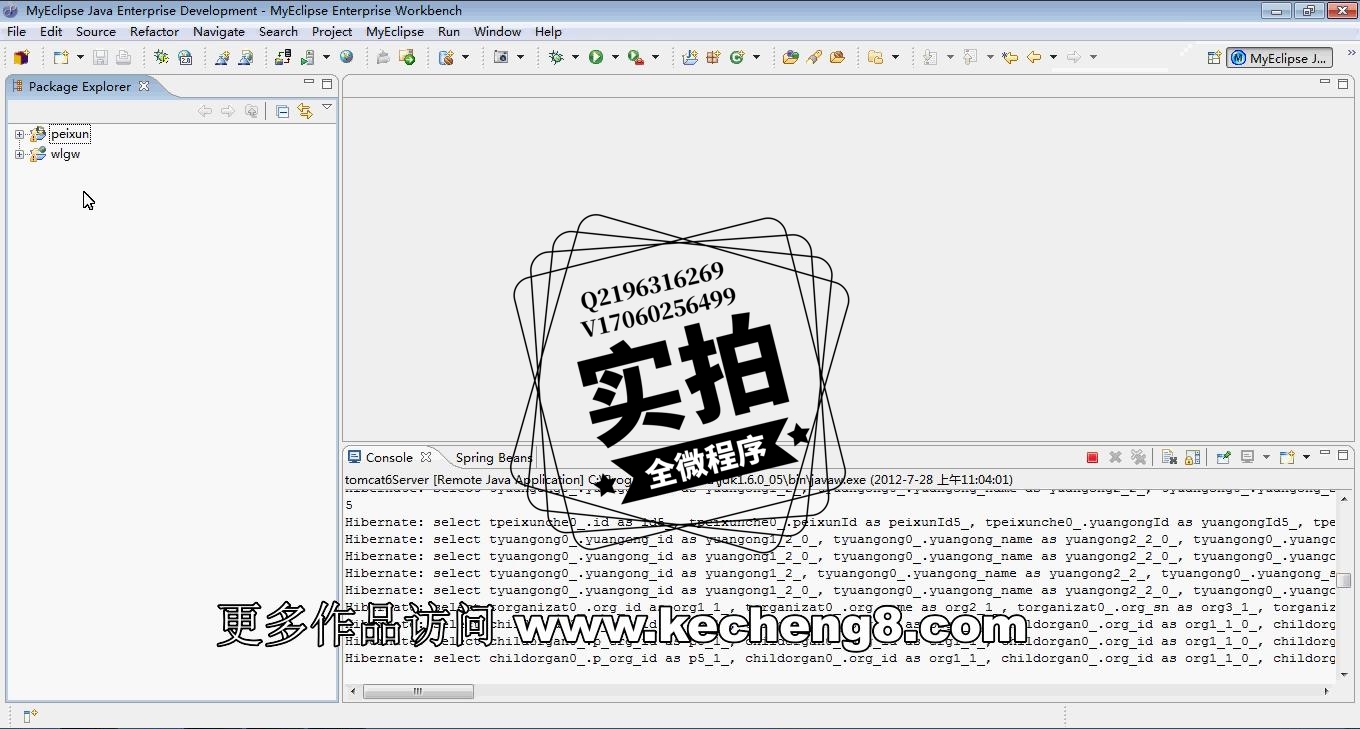The height and width of the screenshot is (729, 1360).
Task: Click Display Selected Console monitor icon
Action: coord(1247,457)
